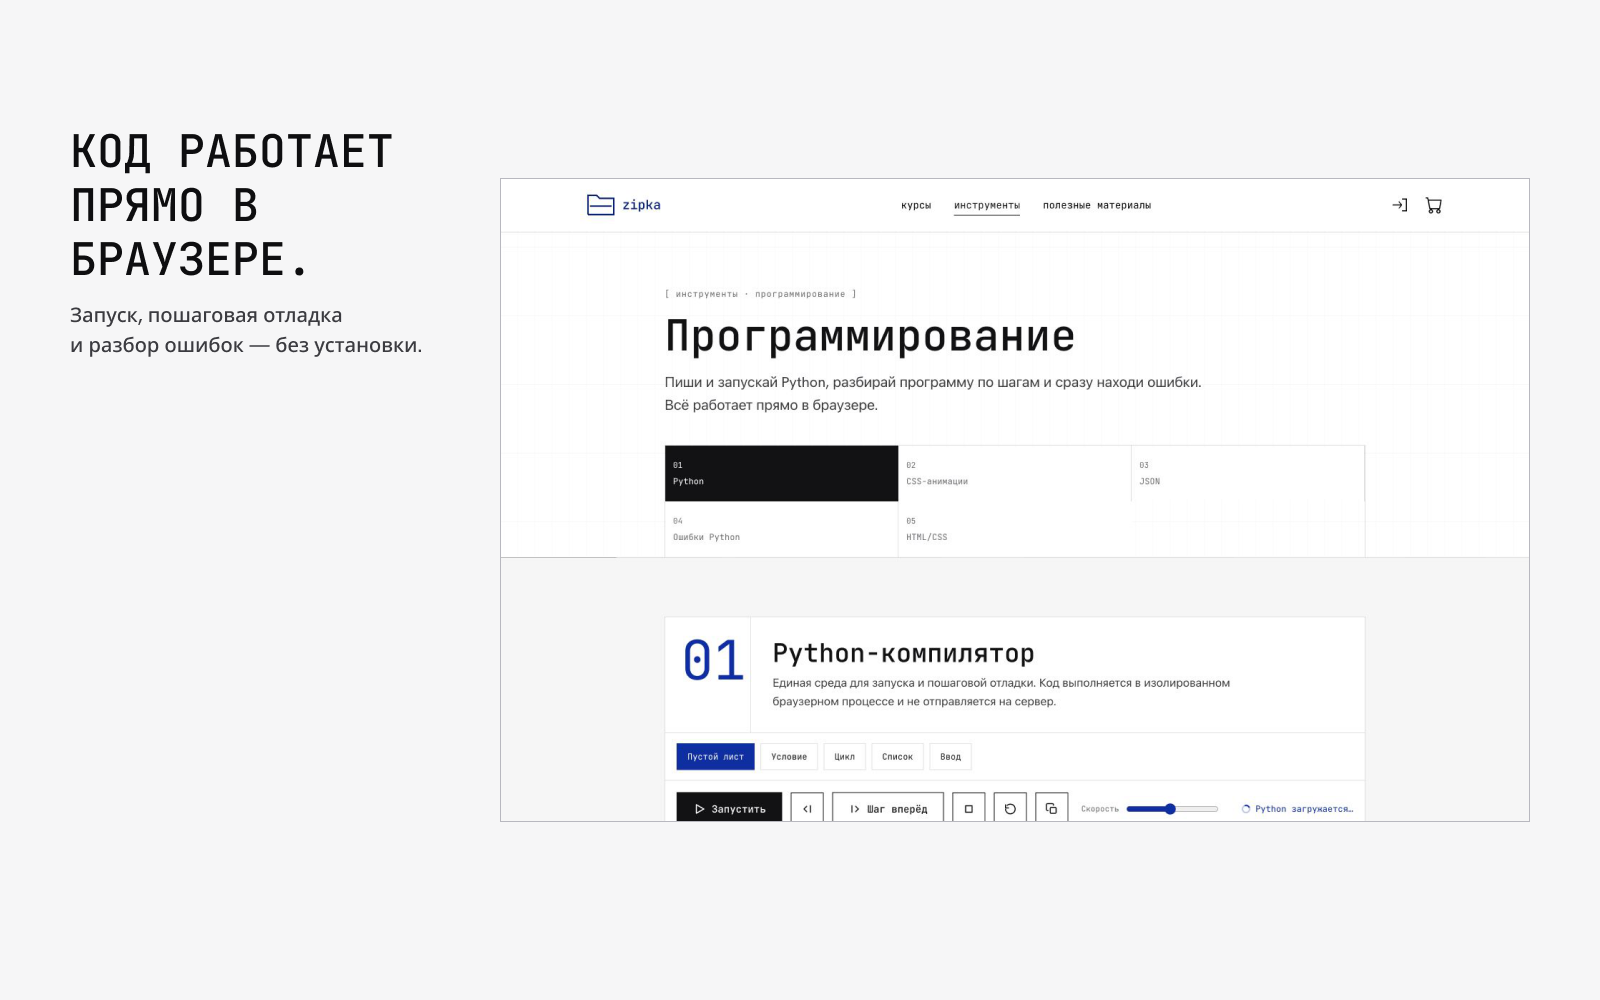The height and width of the screenshot is (1000, 1600).
Task: Click the Шаг вперёд button
Action: 888,808
